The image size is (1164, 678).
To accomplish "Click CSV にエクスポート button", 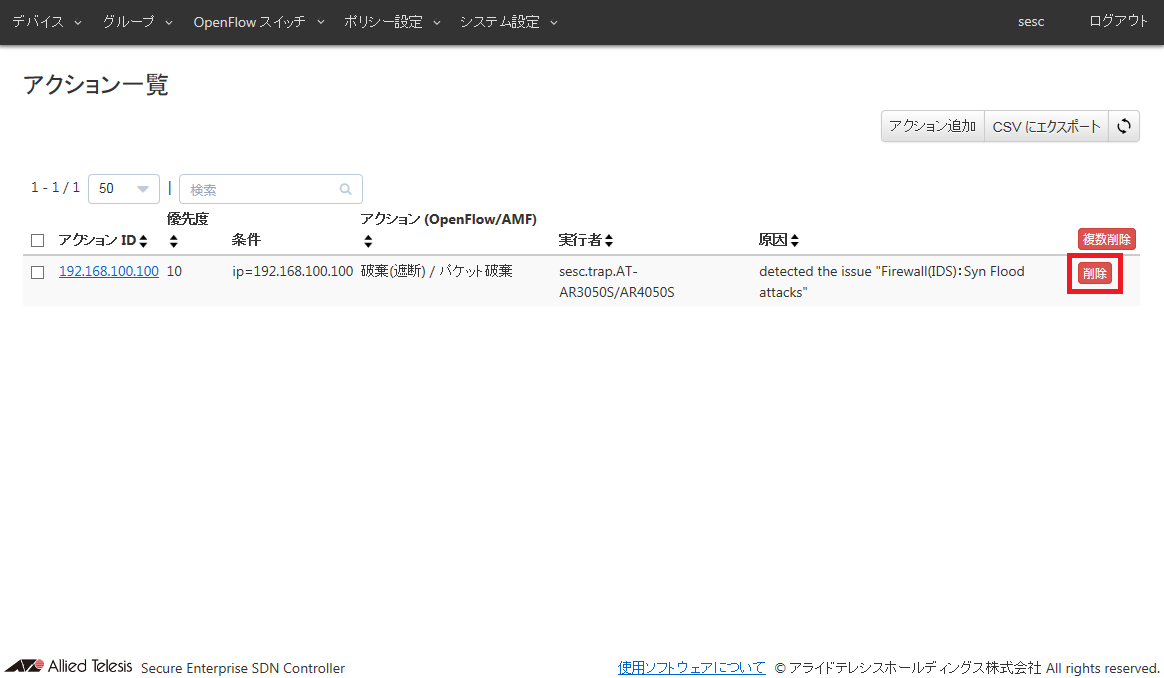I will tap(1046, 126).
